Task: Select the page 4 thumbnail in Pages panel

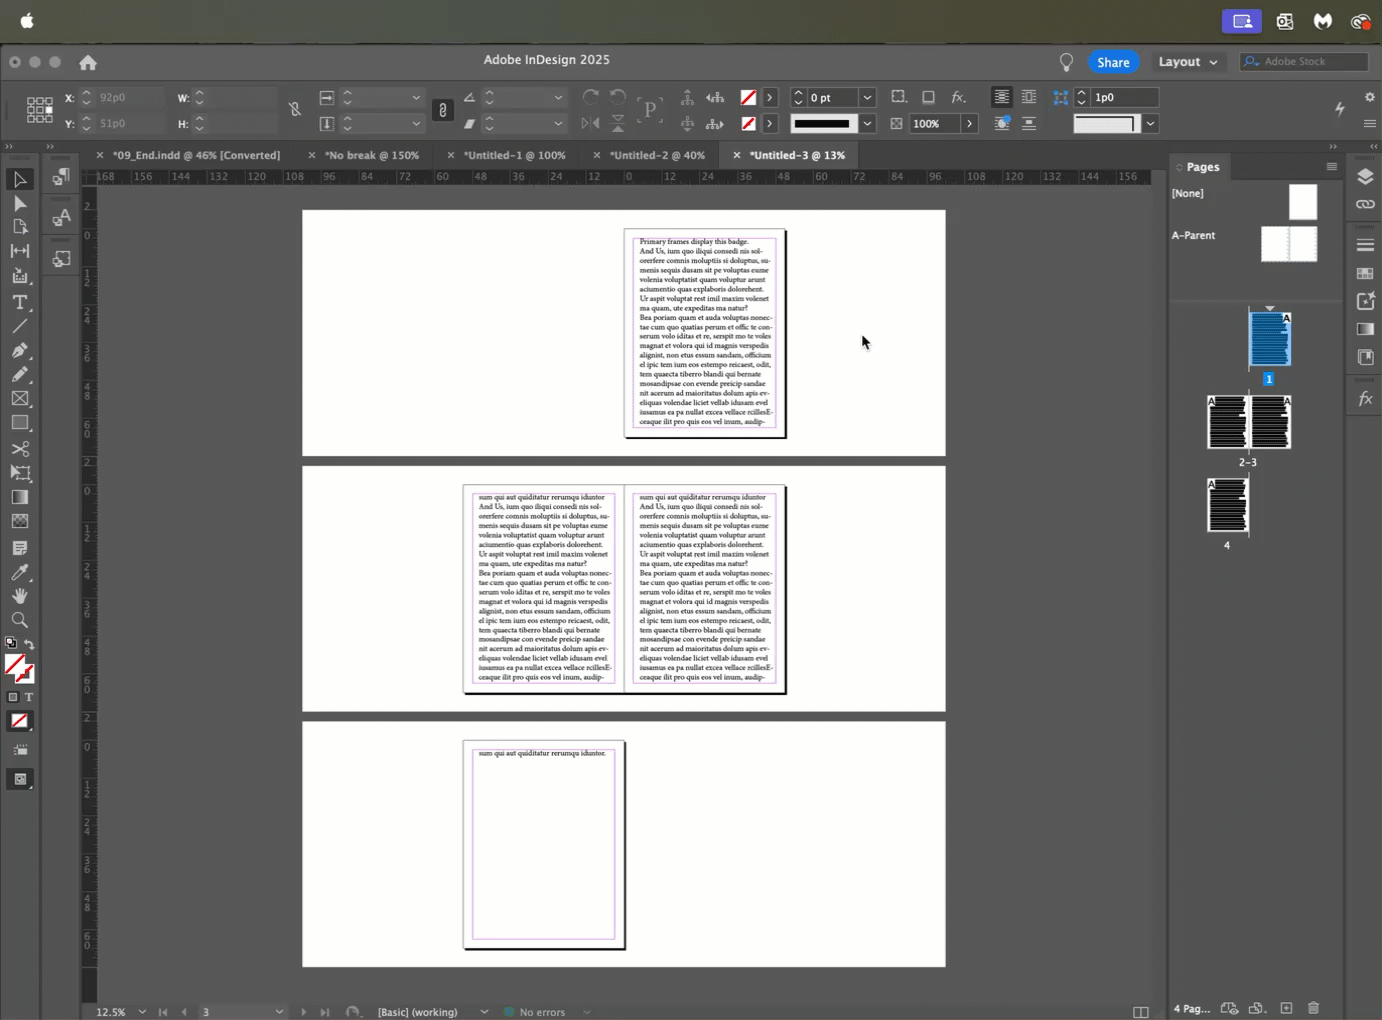Action: point(1228,505)
